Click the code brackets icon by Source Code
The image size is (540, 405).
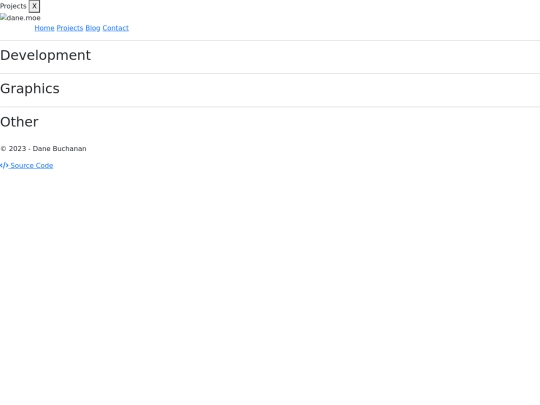click(x=4, y=165)
